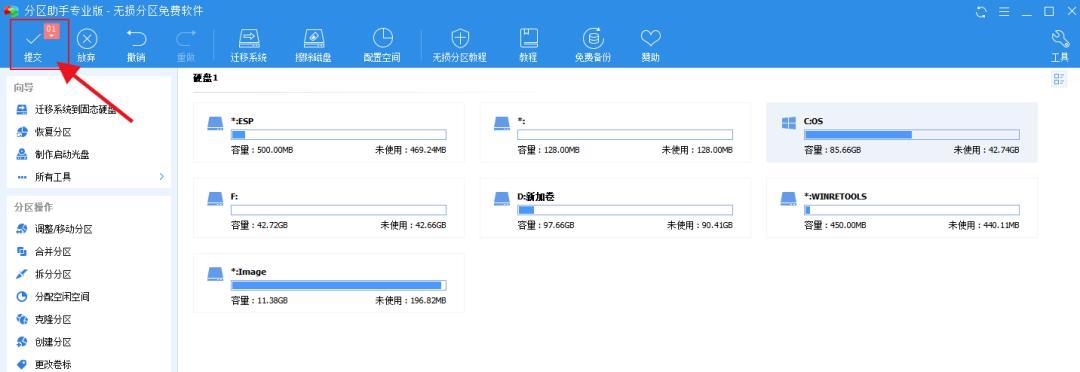Open the 配置空间 allocate space tool
This screenshot has height=372, width=1080.
pyautogui.click(x=382, y=45)
